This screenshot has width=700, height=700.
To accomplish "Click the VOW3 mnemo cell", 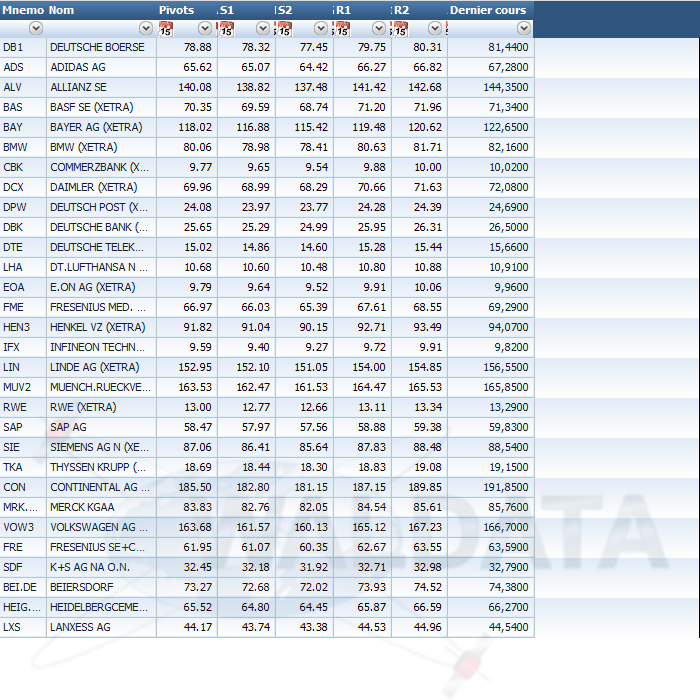I will [x=23, y=527].
